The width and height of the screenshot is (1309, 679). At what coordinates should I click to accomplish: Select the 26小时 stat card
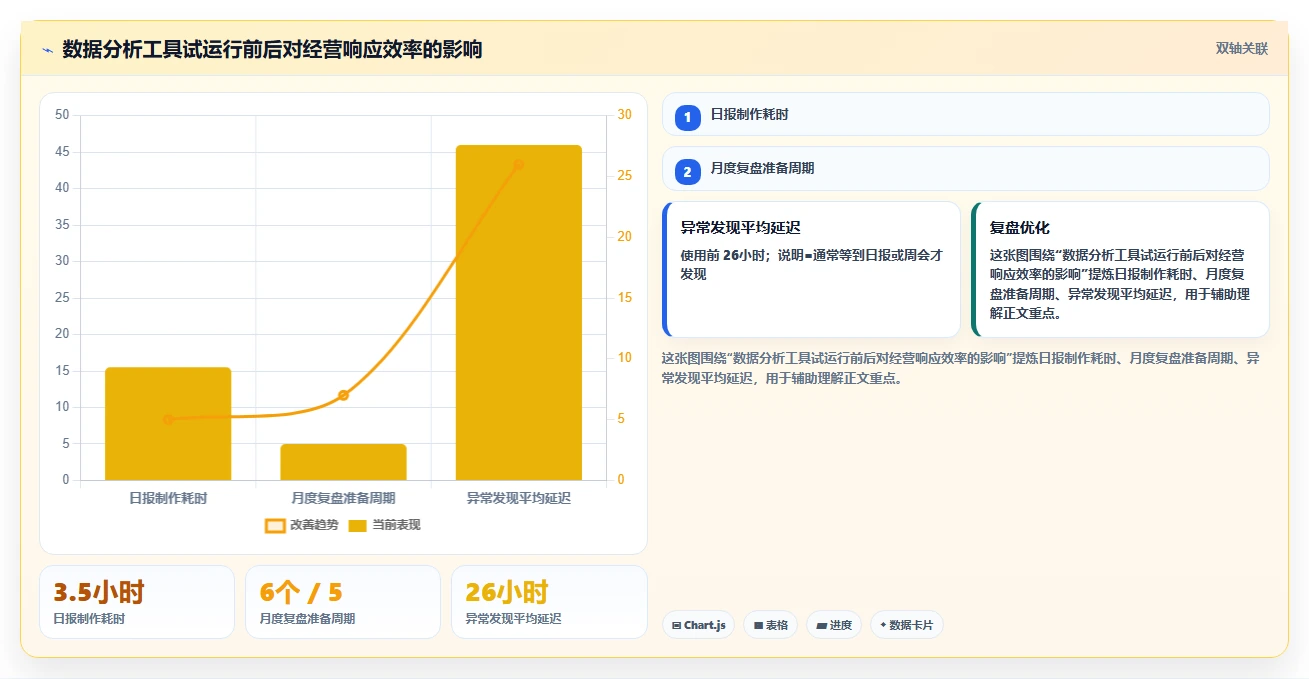(549, 602)
